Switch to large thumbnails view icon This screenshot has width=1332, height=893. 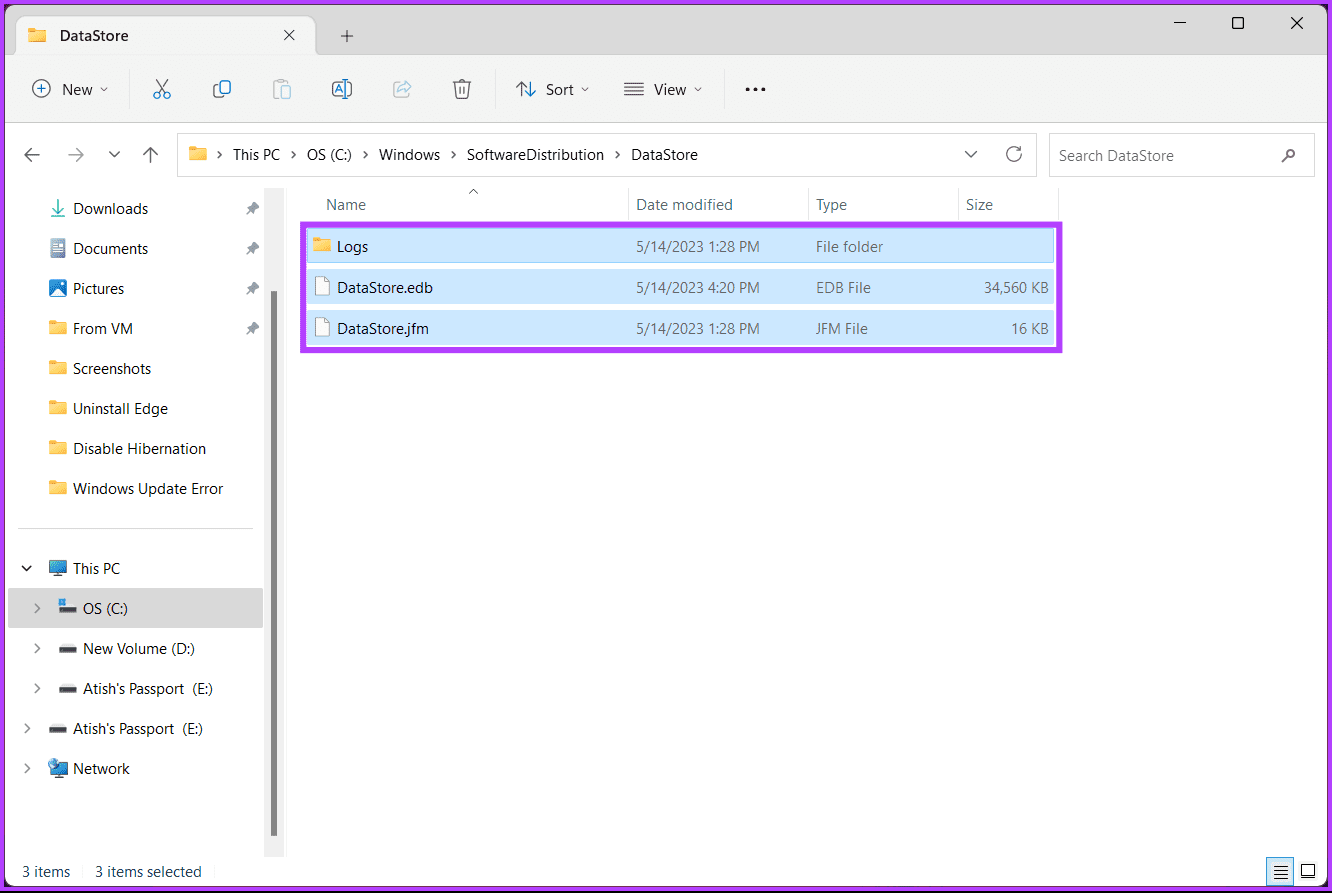[1307, 871]
